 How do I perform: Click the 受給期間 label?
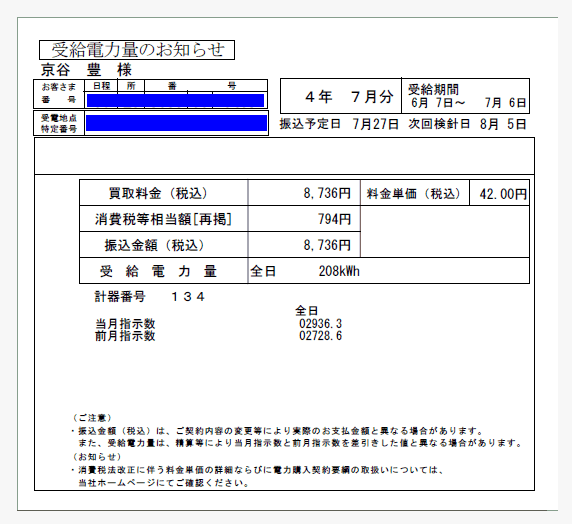[x=433, y=89]
